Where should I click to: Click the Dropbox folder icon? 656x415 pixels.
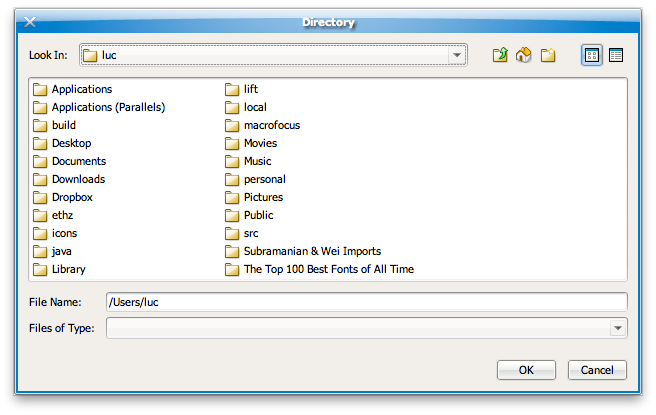[x=40, y=197]
